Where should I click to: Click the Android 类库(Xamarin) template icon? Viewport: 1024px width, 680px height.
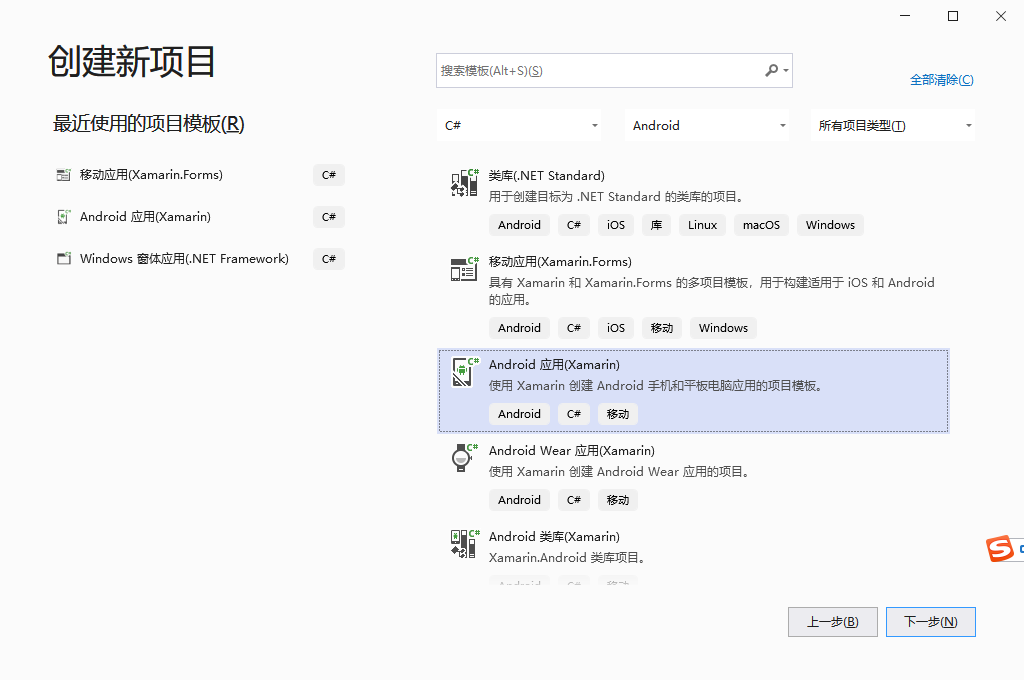464,543
